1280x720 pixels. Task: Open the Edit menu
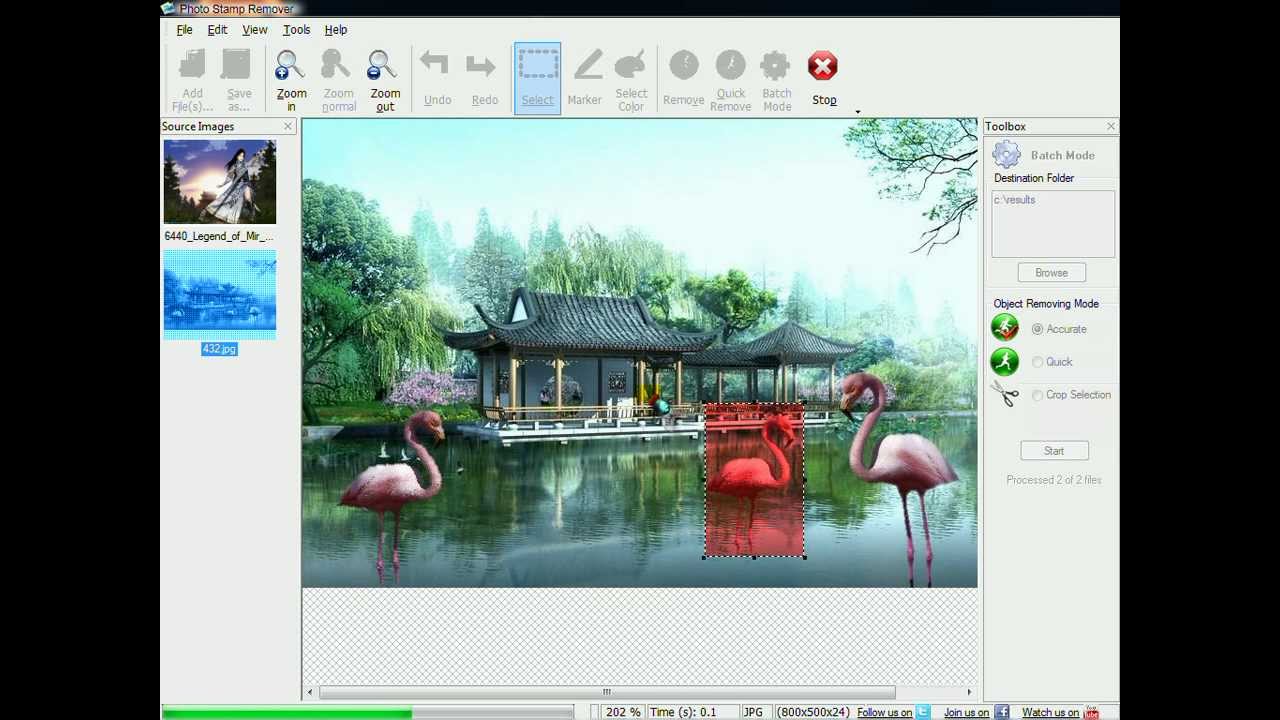(217, 30)
